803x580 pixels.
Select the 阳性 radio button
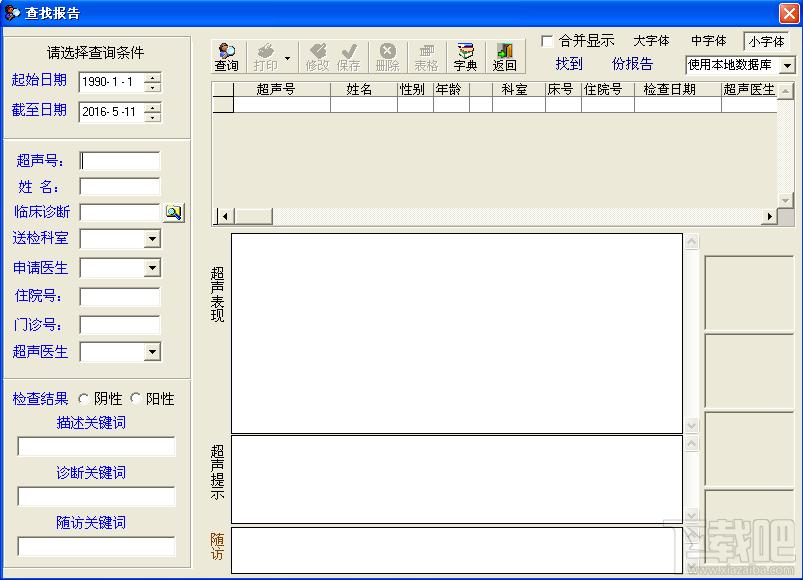pyautogui.click(x=136, y=398)
